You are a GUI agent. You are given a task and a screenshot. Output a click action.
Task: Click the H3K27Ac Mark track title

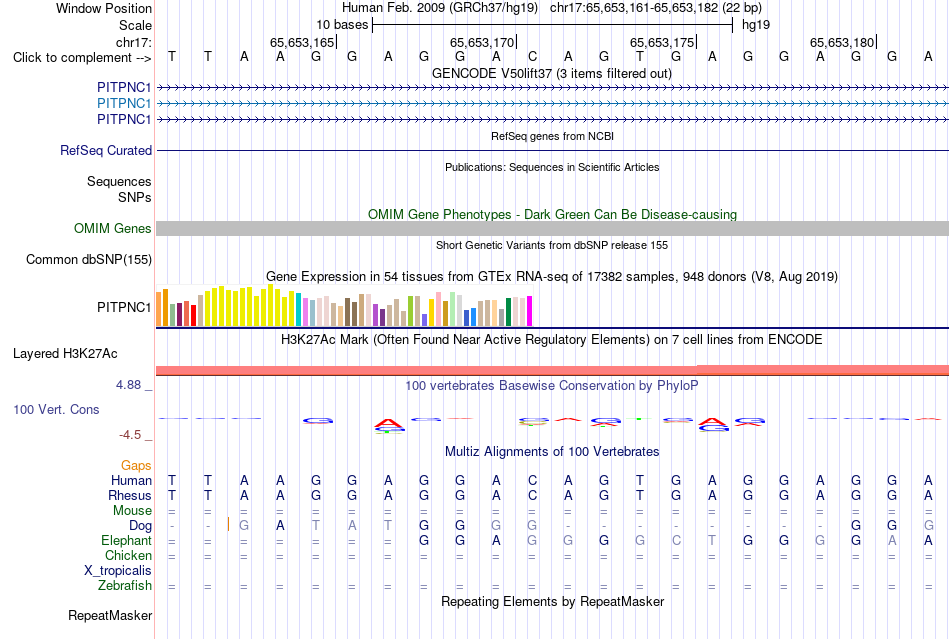(x=551, y=339)
